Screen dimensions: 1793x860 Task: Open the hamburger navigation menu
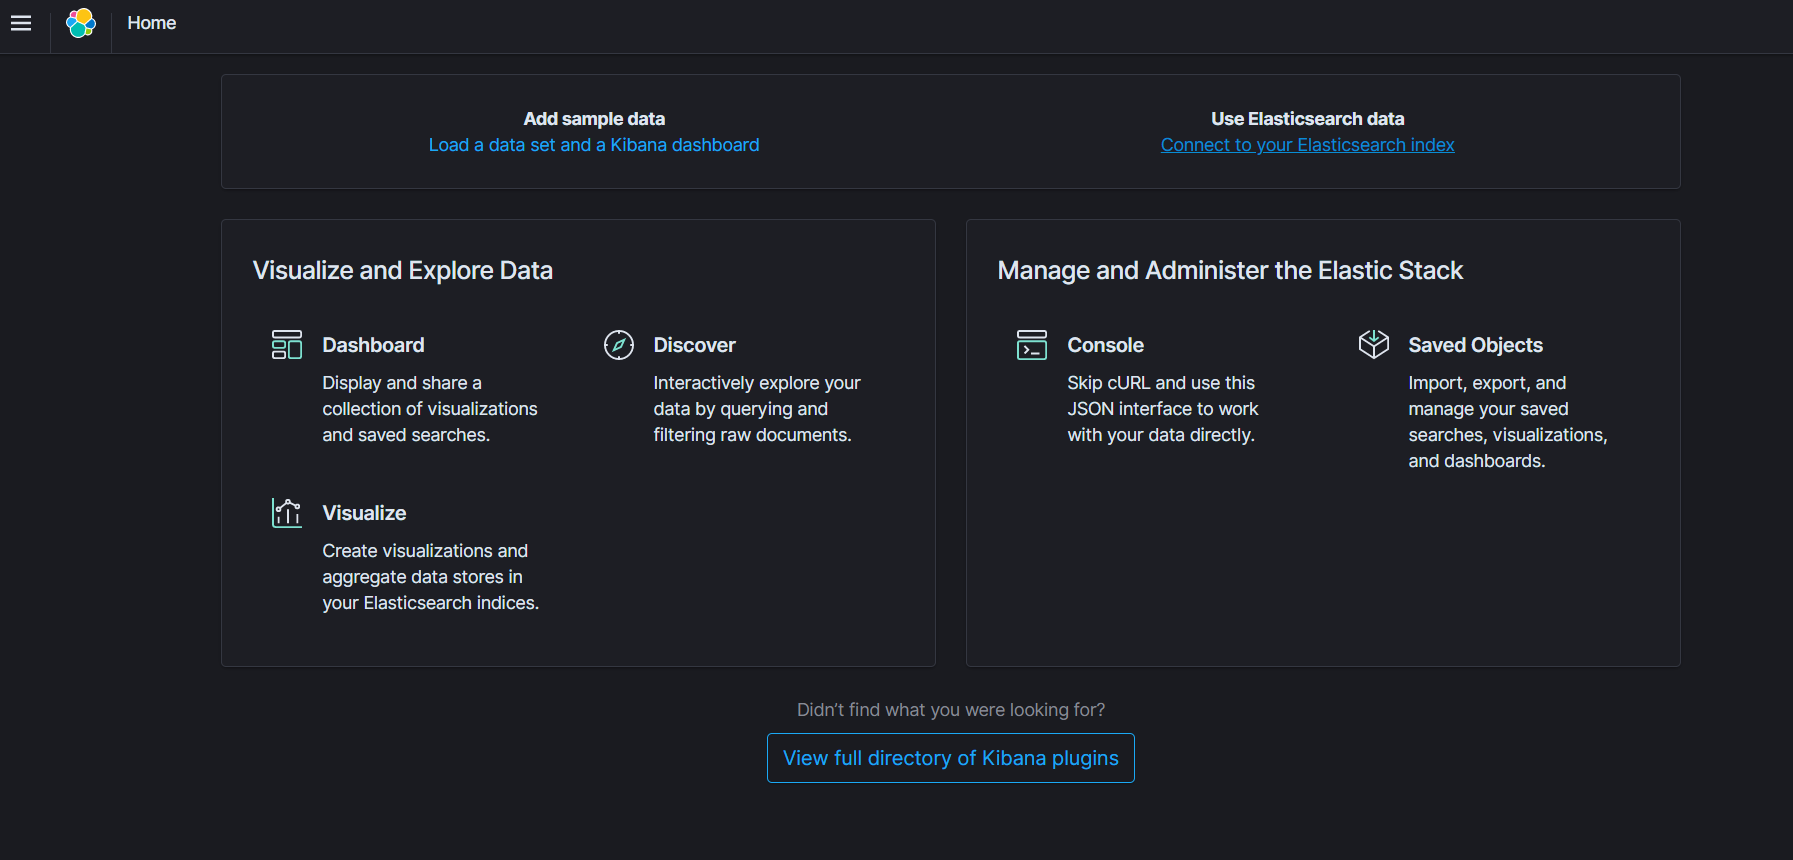[21, 23]
